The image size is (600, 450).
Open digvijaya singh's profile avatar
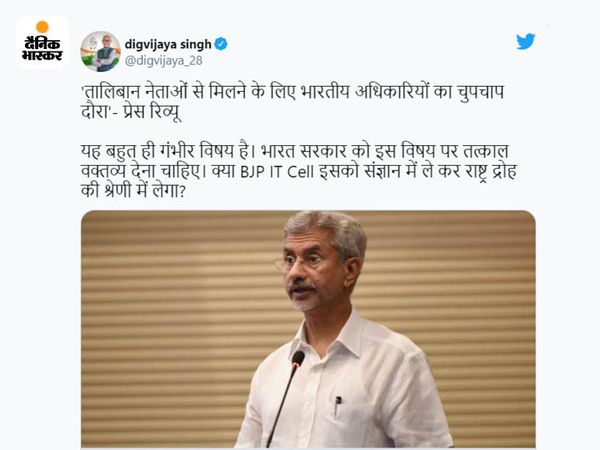[x=100, y=52]
